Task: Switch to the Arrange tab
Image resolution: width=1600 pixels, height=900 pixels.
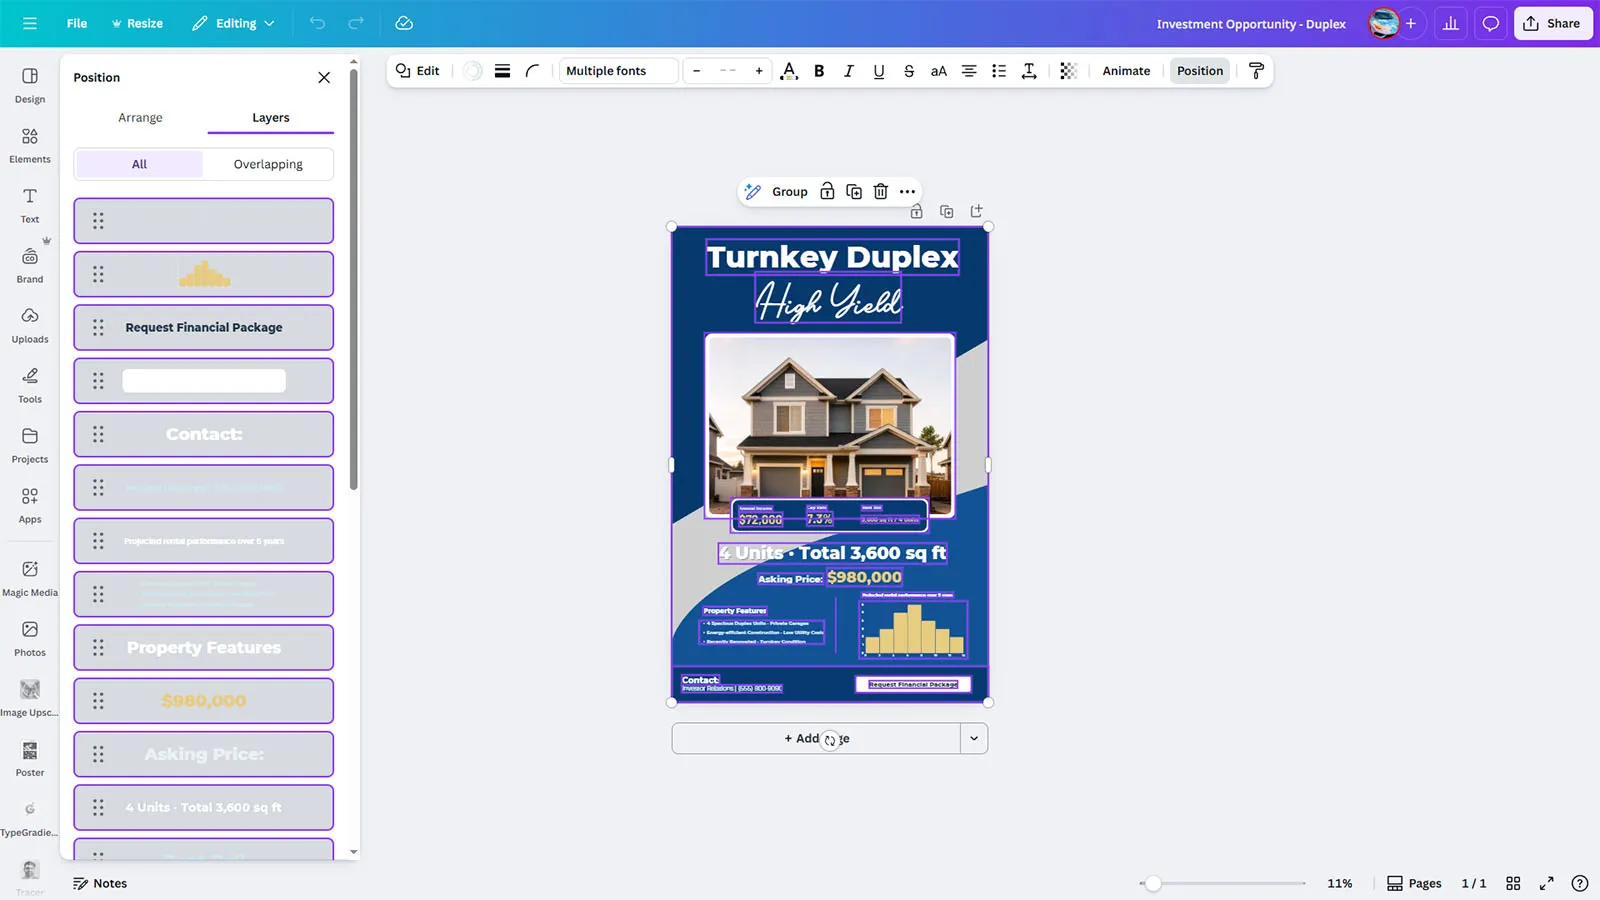Action: pos(140,117)
